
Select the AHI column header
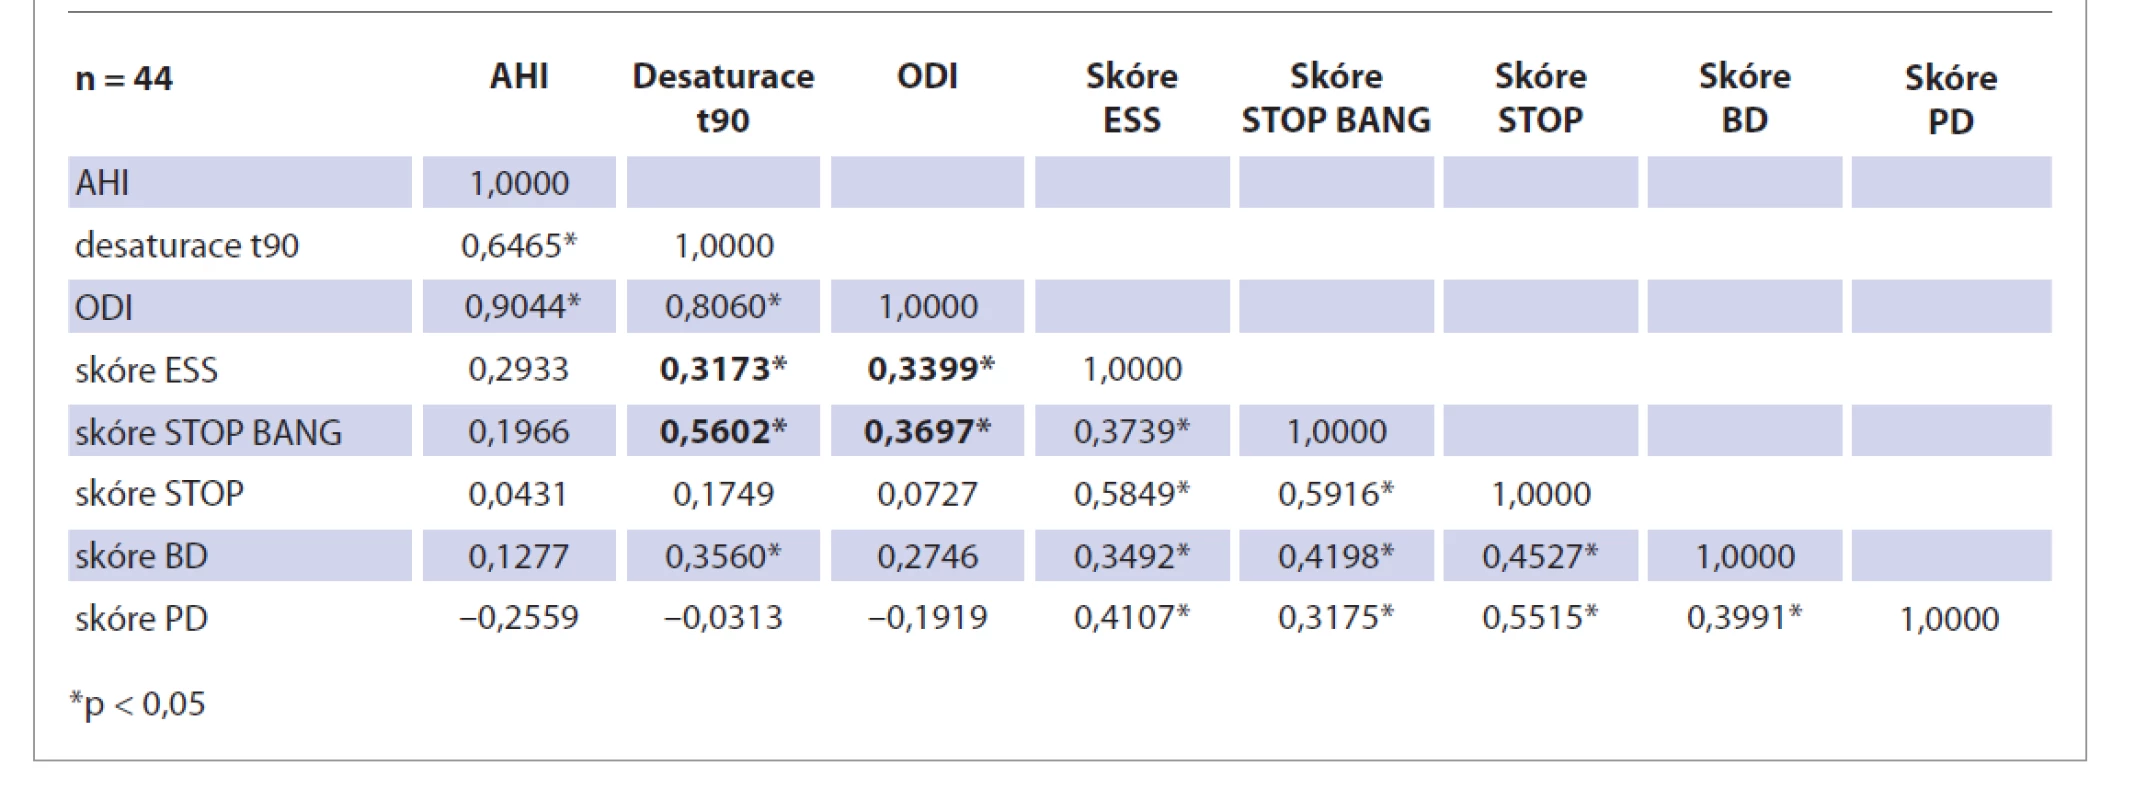519,76
